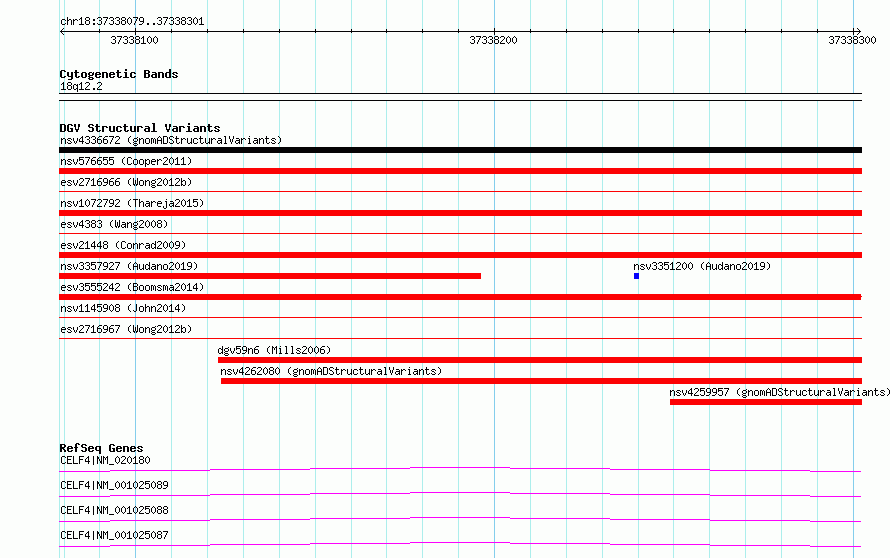Select the red nsv4262080 variant bar
Image resolution: width=890 pixels, height=558 pixels.
(541, 381)
